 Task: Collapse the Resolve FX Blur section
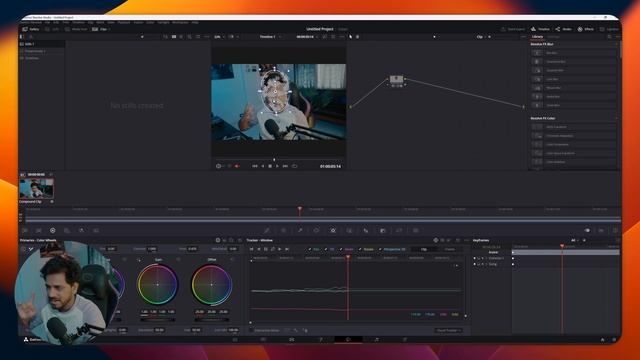(617, 44)
